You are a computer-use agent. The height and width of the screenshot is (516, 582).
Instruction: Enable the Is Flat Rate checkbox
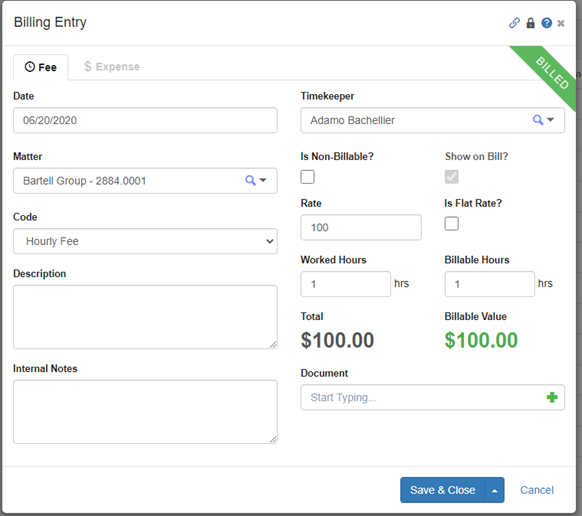pos(451,223)
